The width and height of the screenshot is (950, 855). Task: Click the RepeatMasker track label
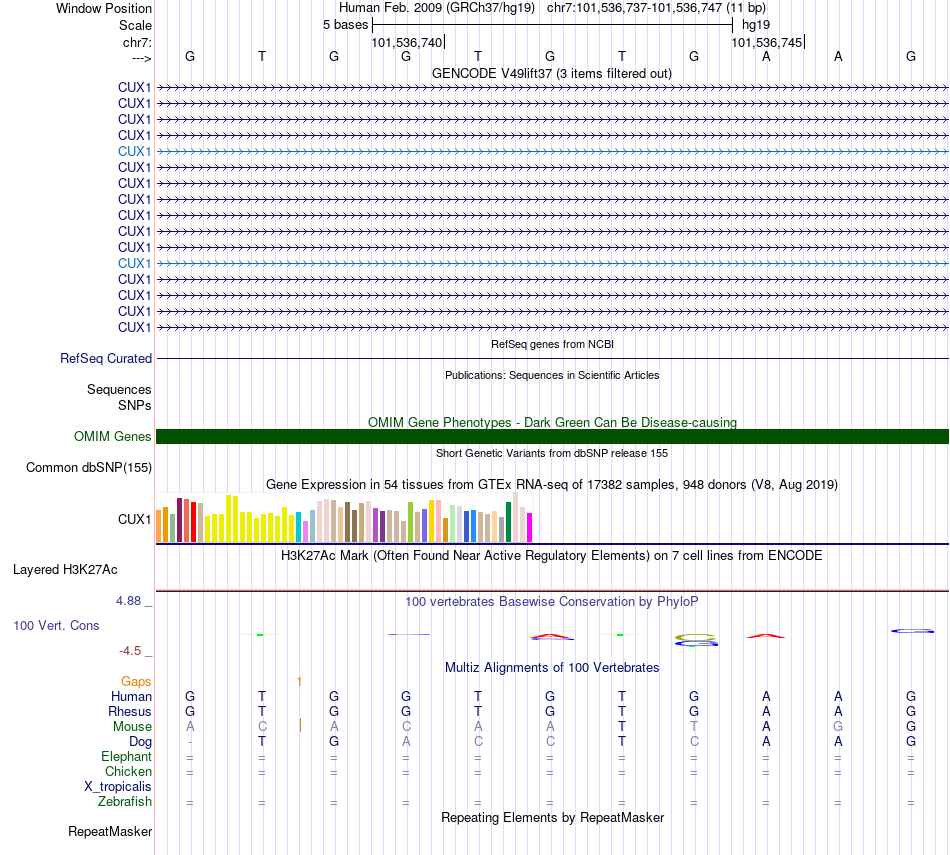click(110, 831)
